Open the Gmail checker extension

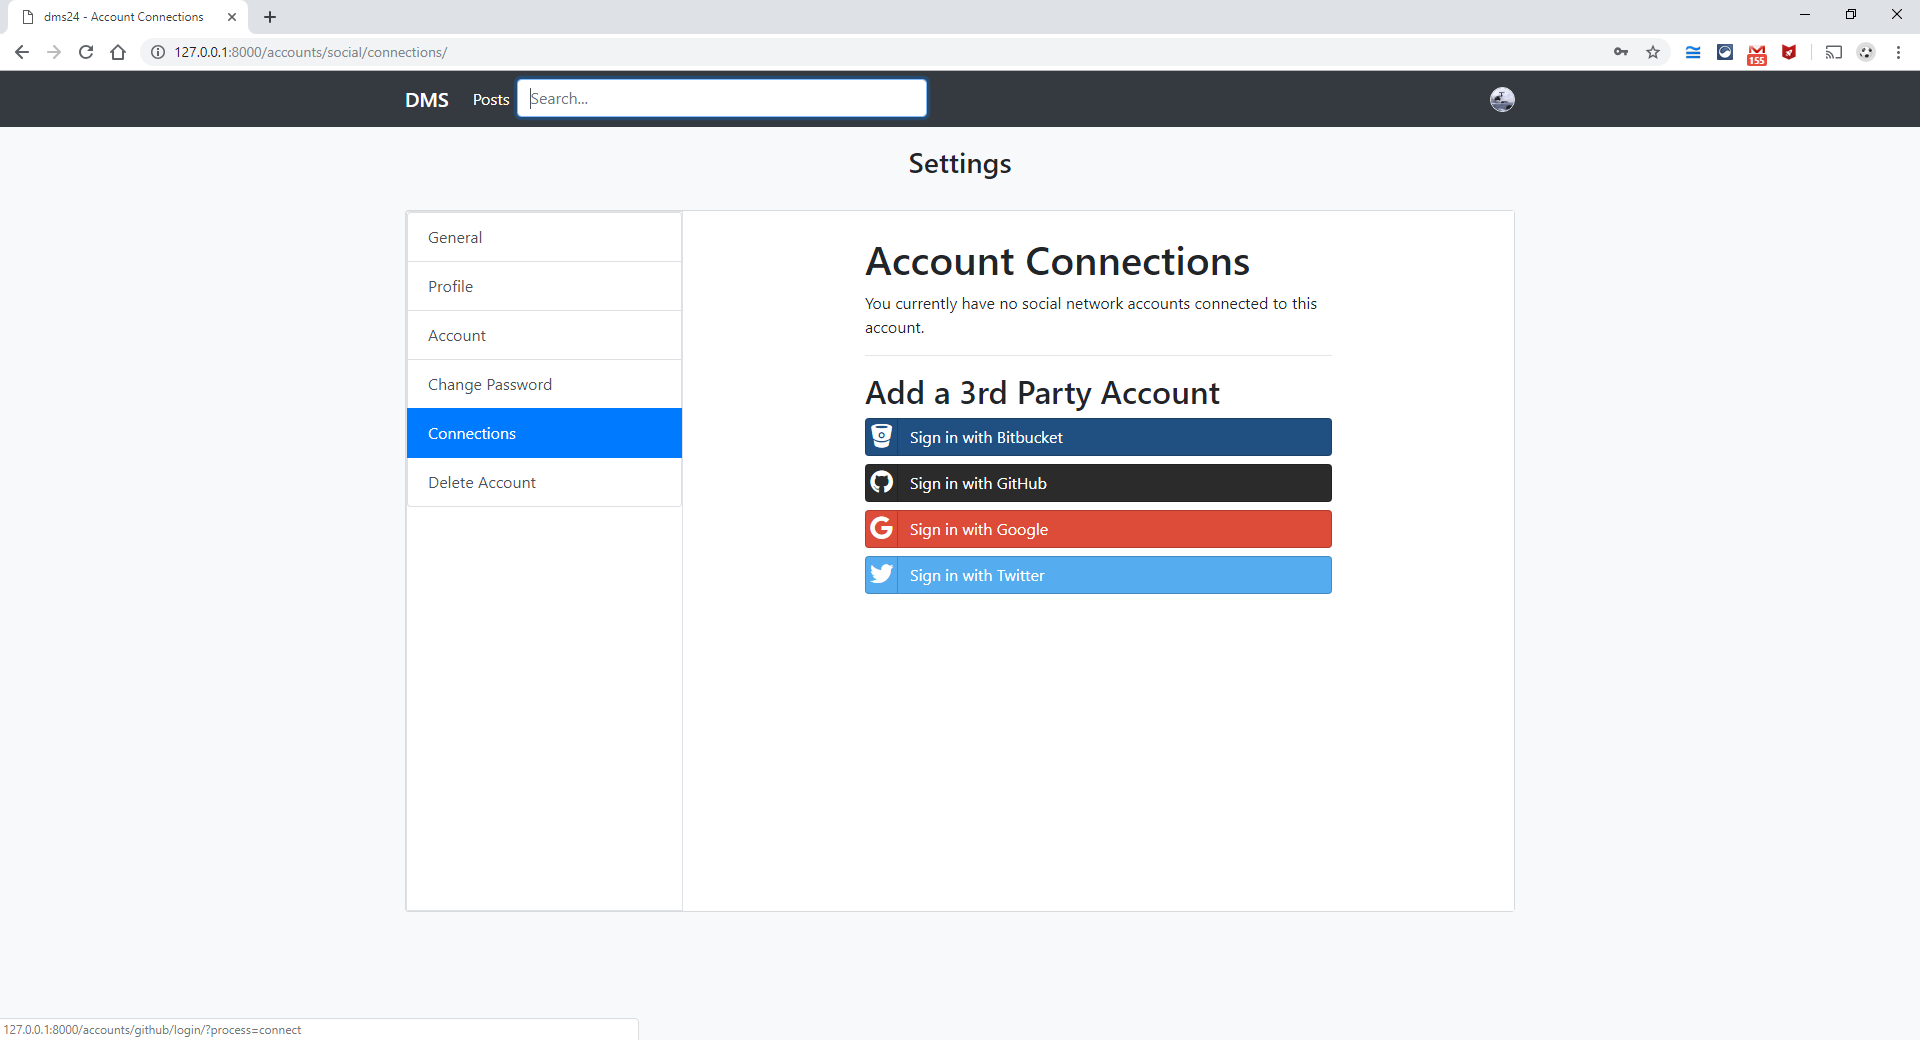point(1757,54)
